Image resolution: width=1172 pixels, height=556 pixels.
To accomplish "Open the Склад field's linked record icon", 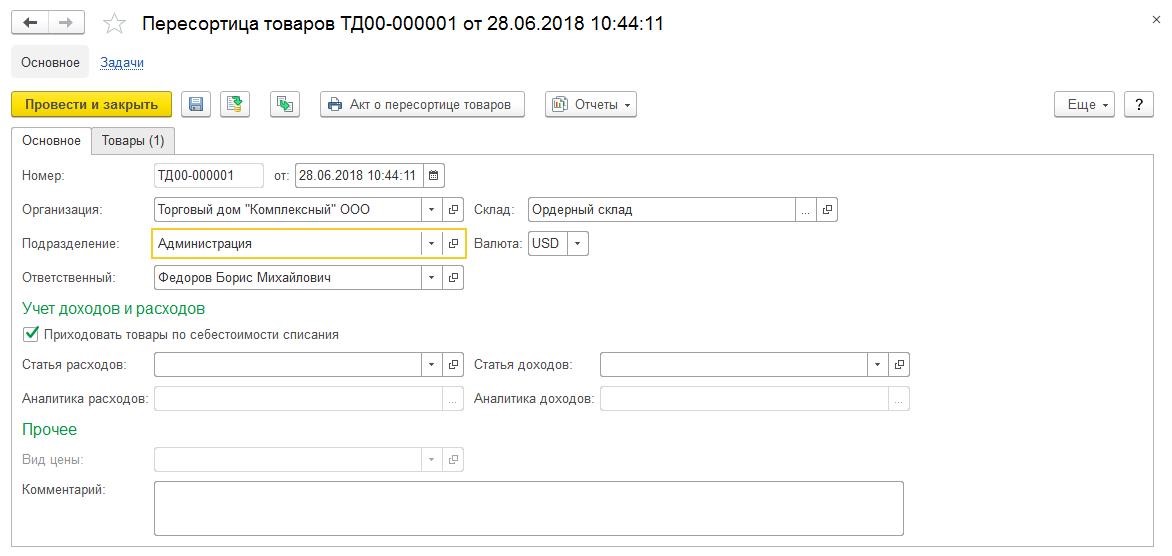I will pos(827,210).
